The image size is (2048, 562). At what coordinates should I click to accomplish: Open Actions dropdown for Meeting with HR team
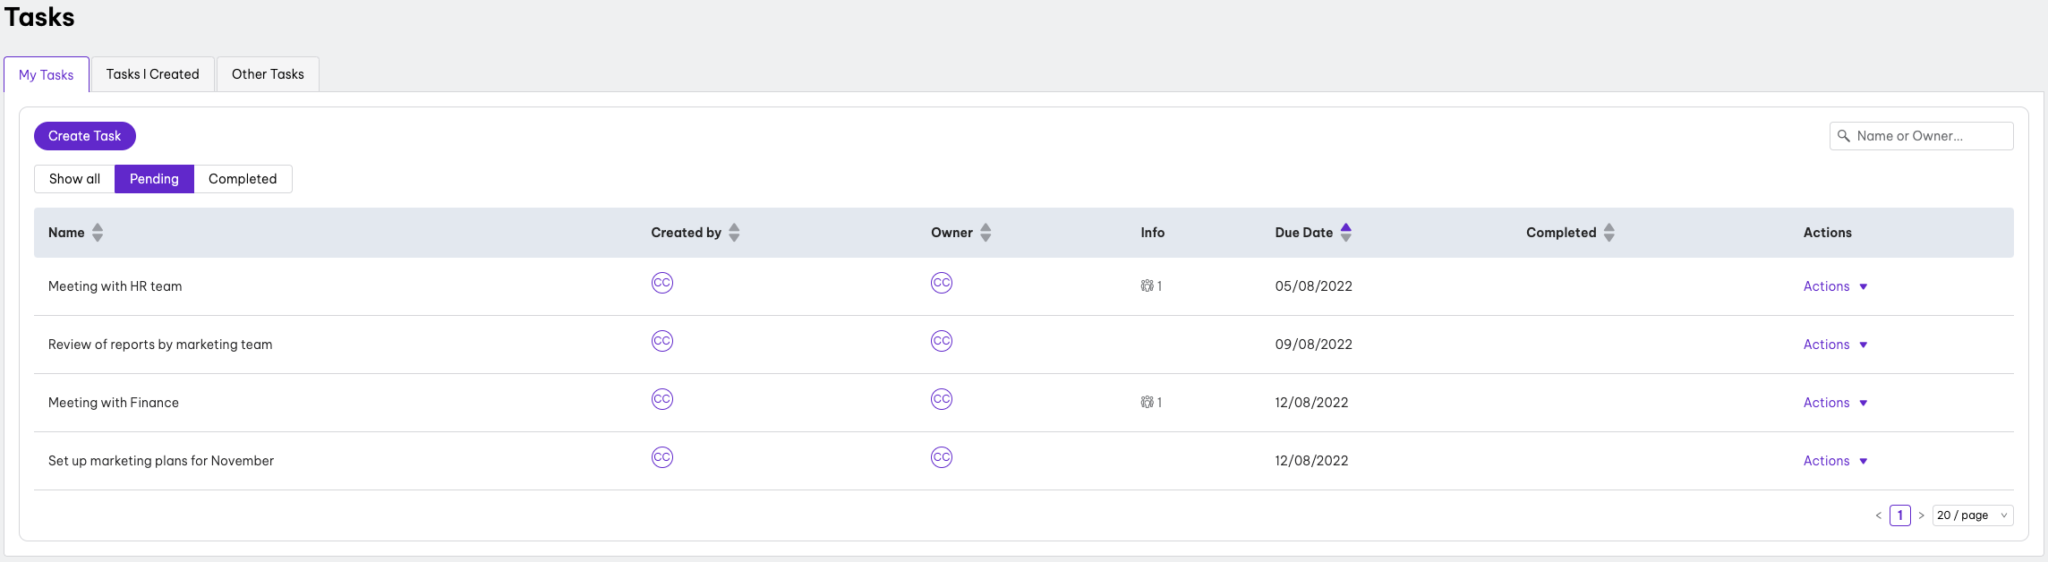[x=1835, y=286]
